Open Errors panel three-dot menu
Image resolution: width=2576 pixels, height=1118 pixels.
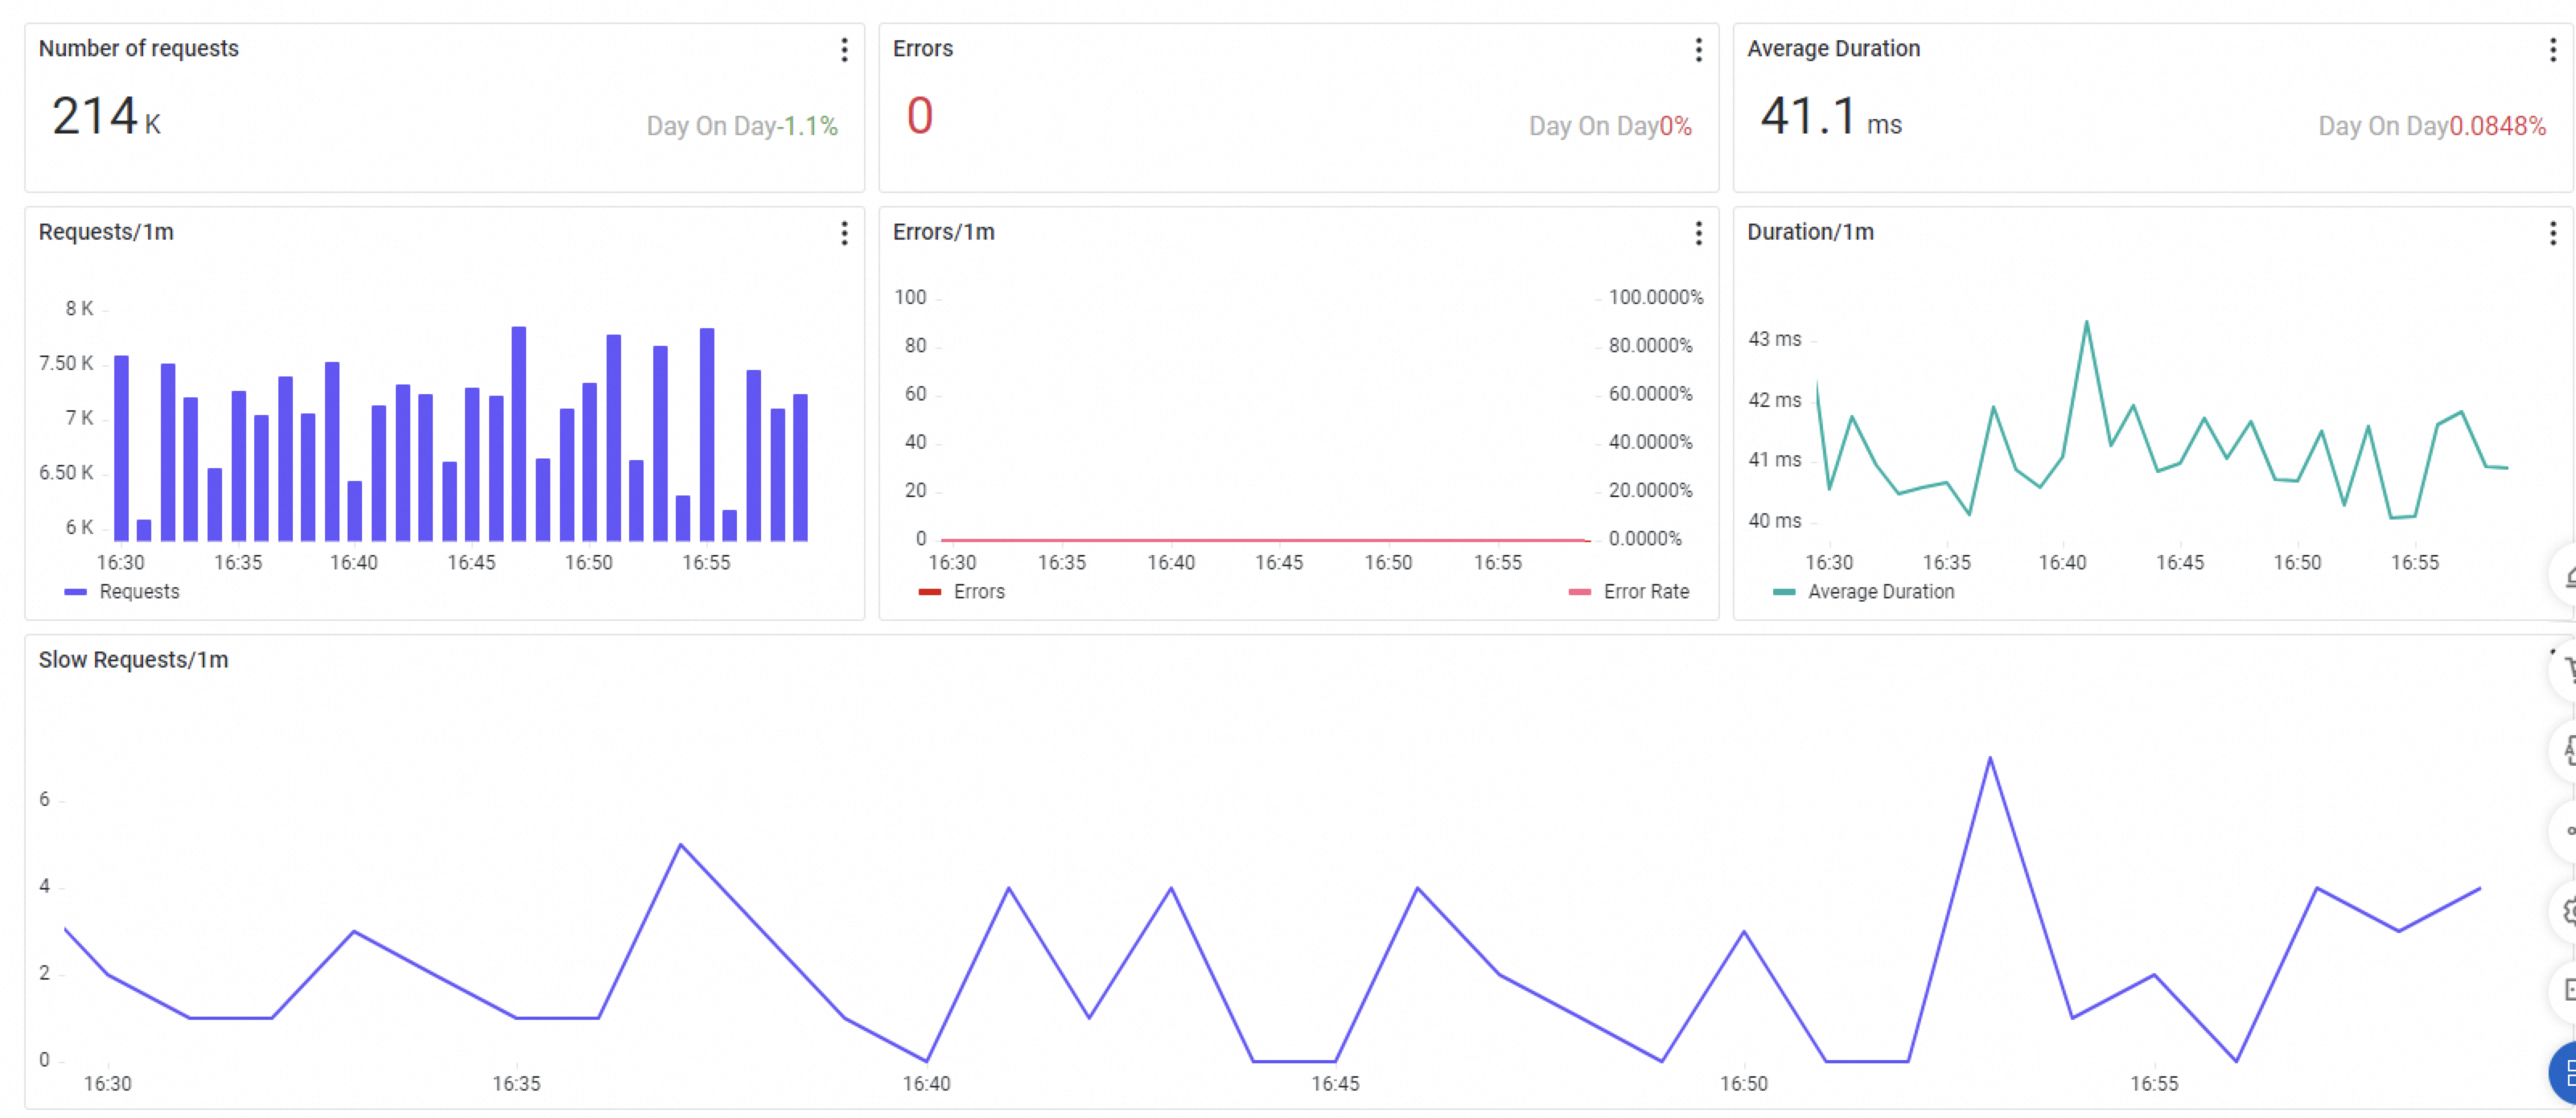(x=1698, y=50)
